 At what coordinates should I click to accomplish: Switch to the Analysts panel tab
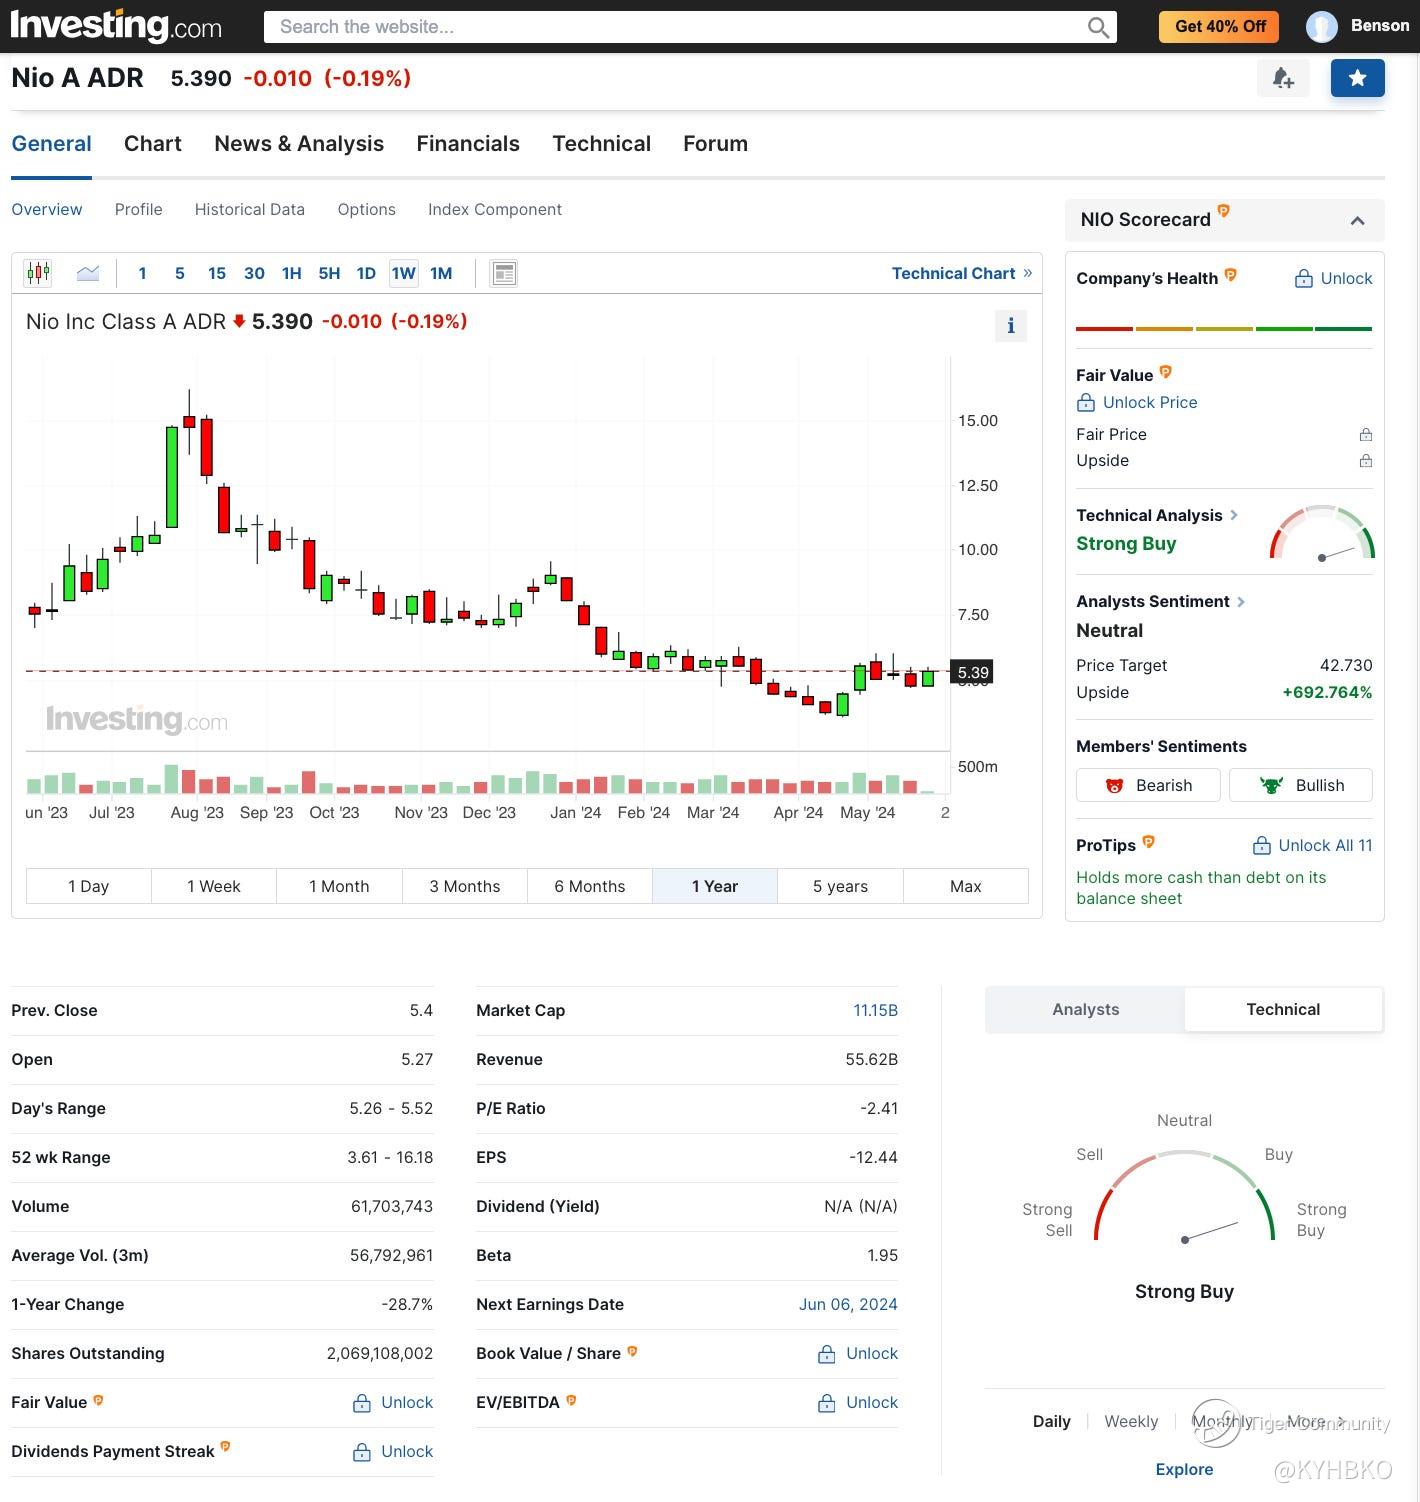pos(1086,1009)
